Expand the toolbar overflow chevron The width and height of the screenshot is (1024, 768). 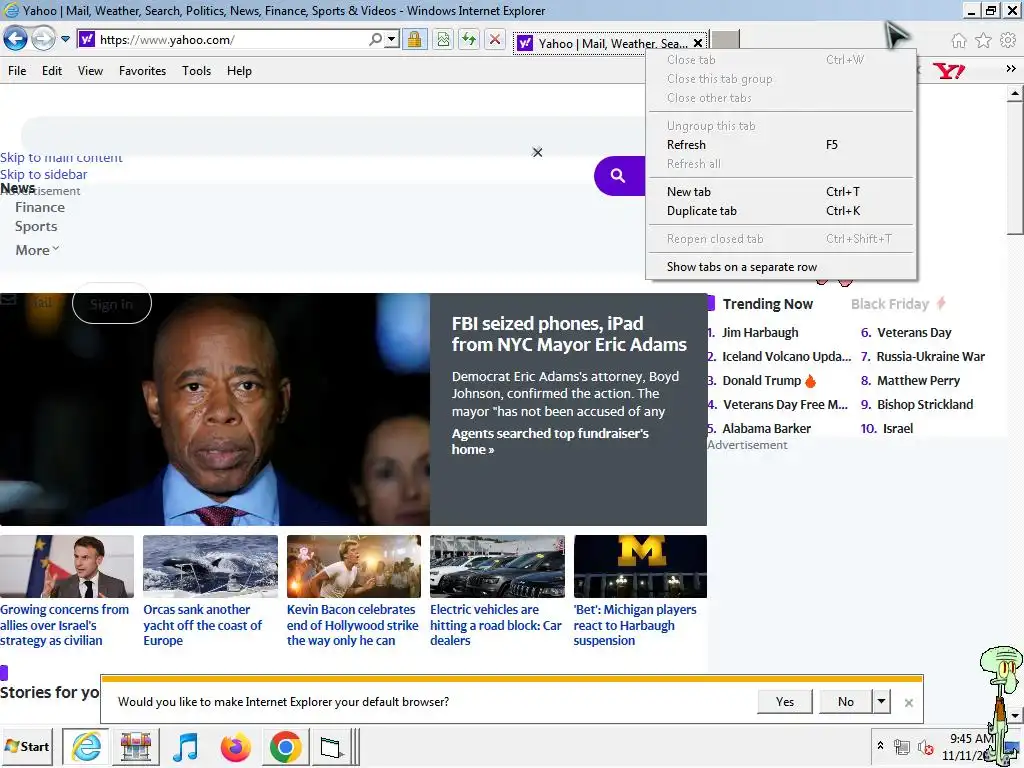pos(1011,69)
